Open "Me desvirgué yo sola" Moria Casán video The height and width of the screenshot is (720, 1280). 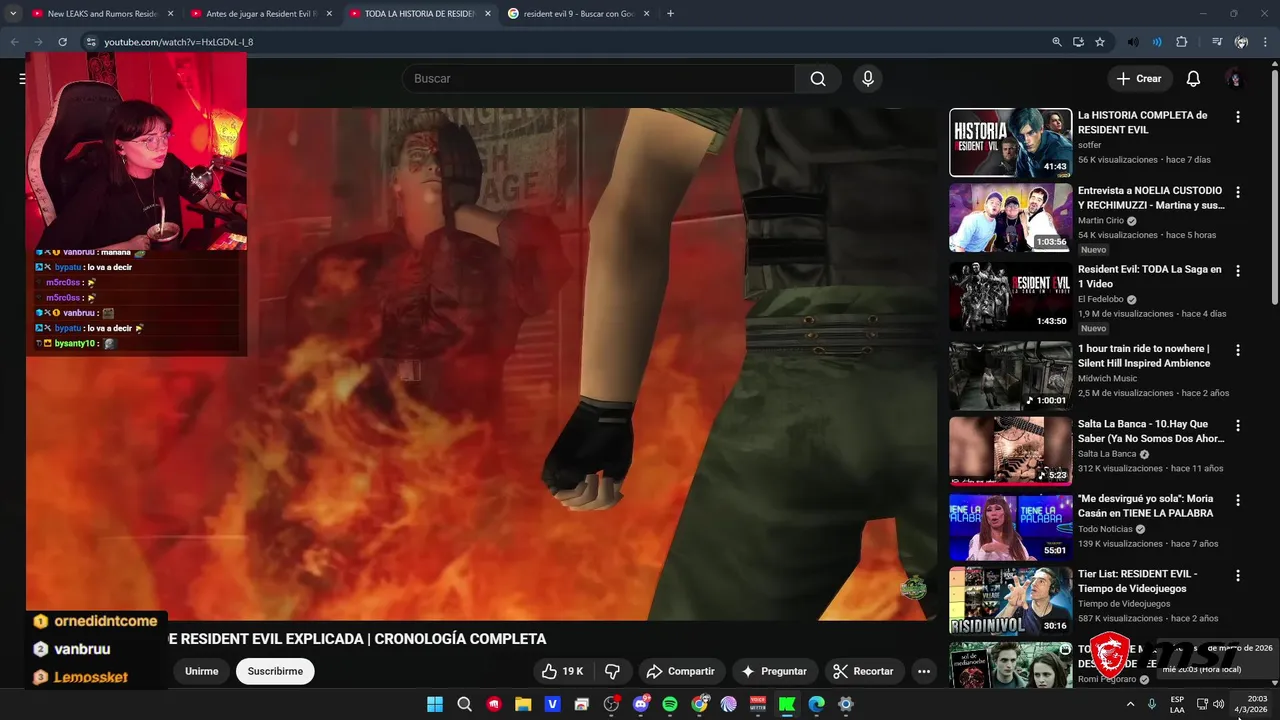(x=1010, y=527)
